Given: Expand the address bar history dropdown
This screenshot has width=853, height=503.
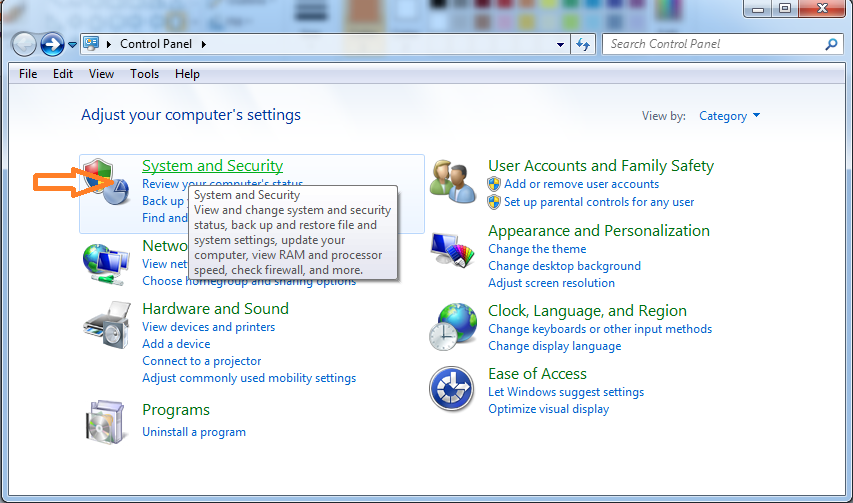Looking at the screenshot, I should [560, 45].
